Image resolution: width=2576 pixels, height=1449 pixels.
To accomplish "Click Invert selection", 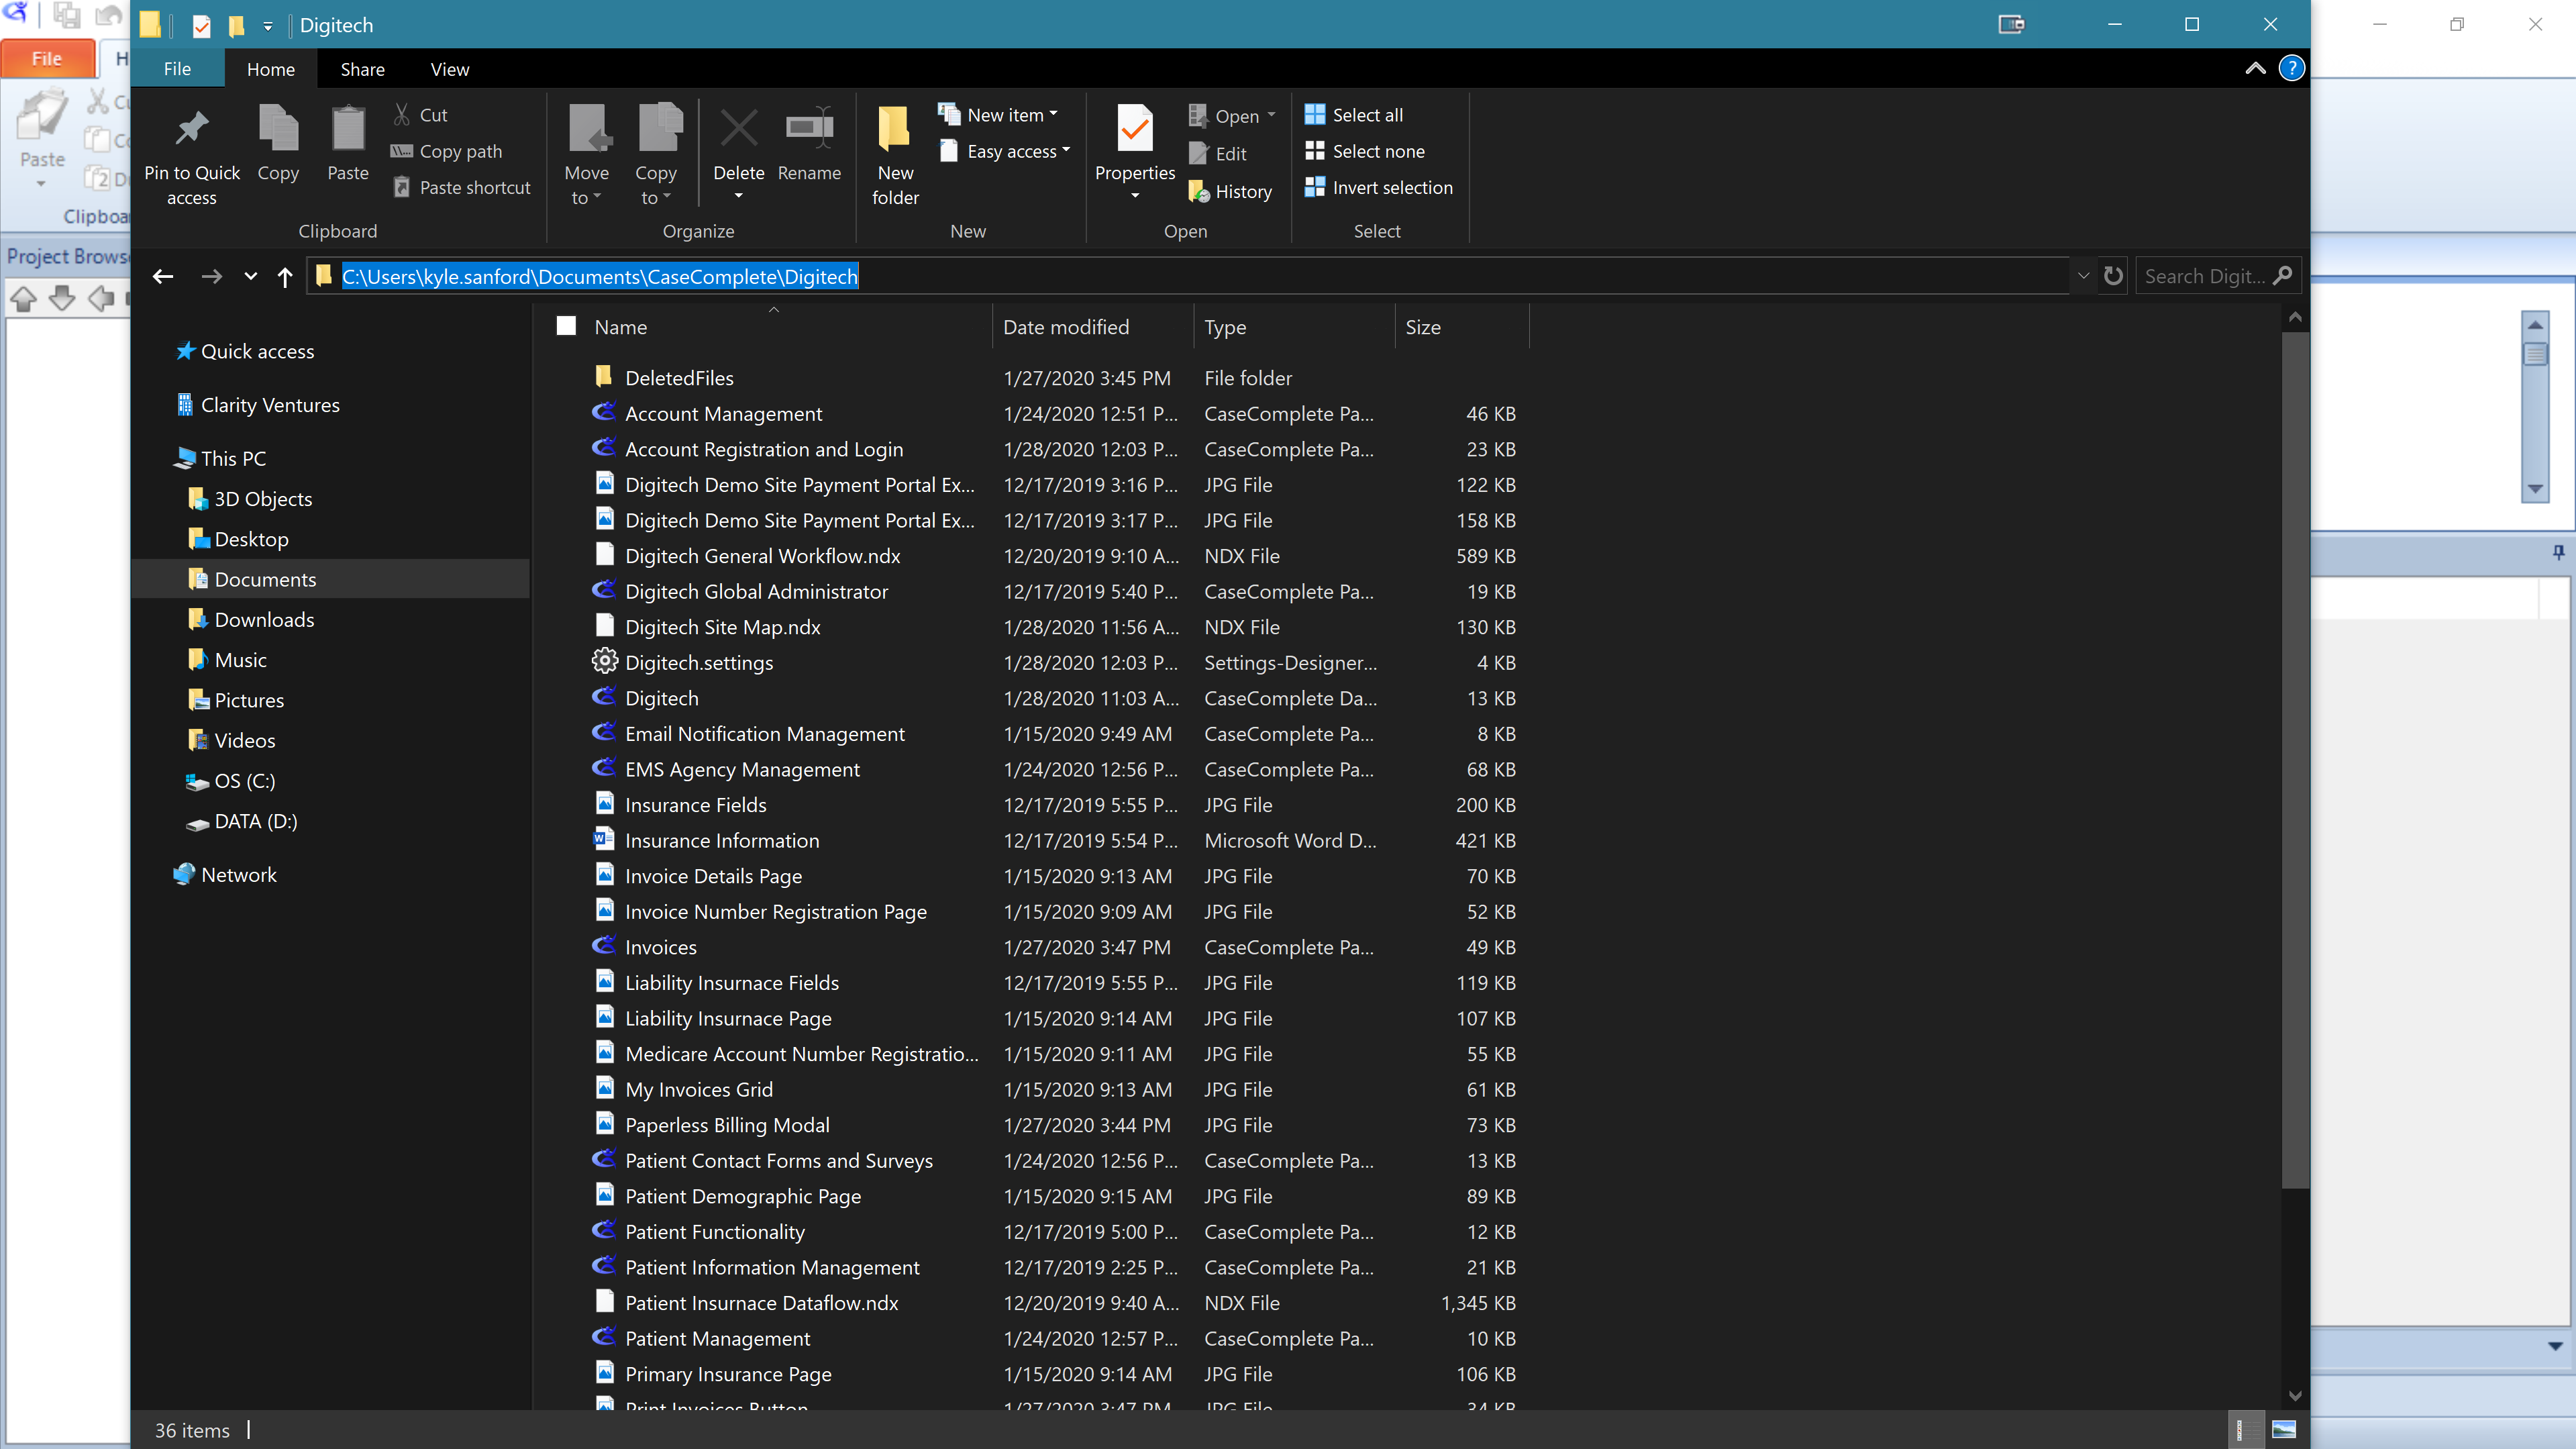I will click(1379, 187).
